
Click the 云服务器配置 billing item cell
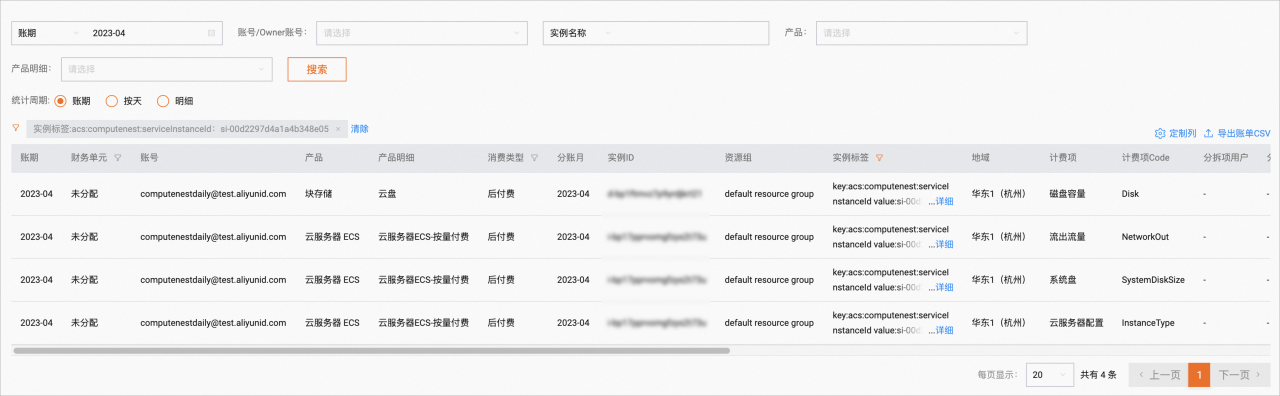click(1076, 323)
